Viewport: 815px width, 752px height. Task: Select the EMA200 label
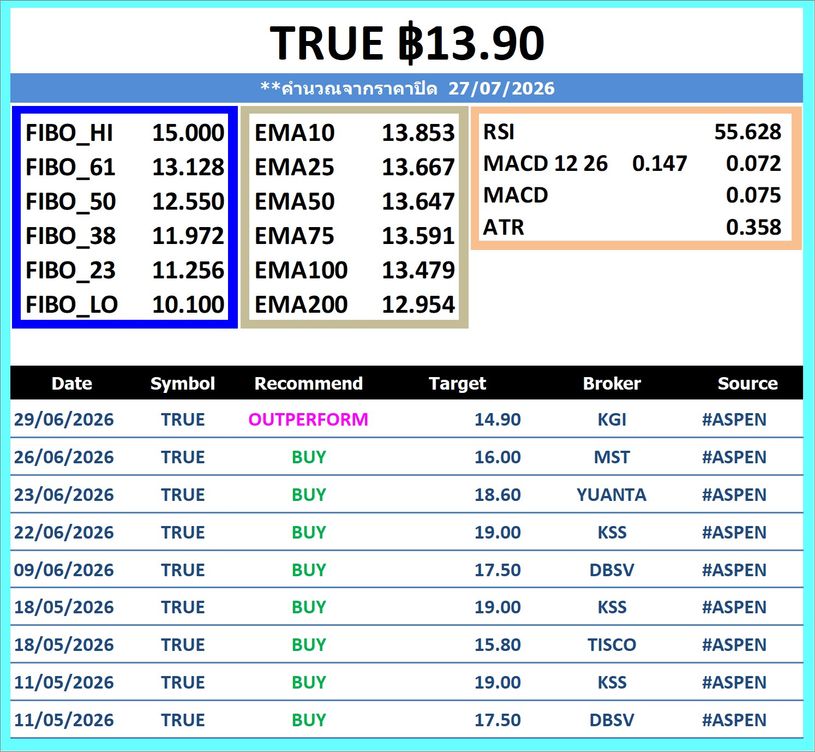301,304
